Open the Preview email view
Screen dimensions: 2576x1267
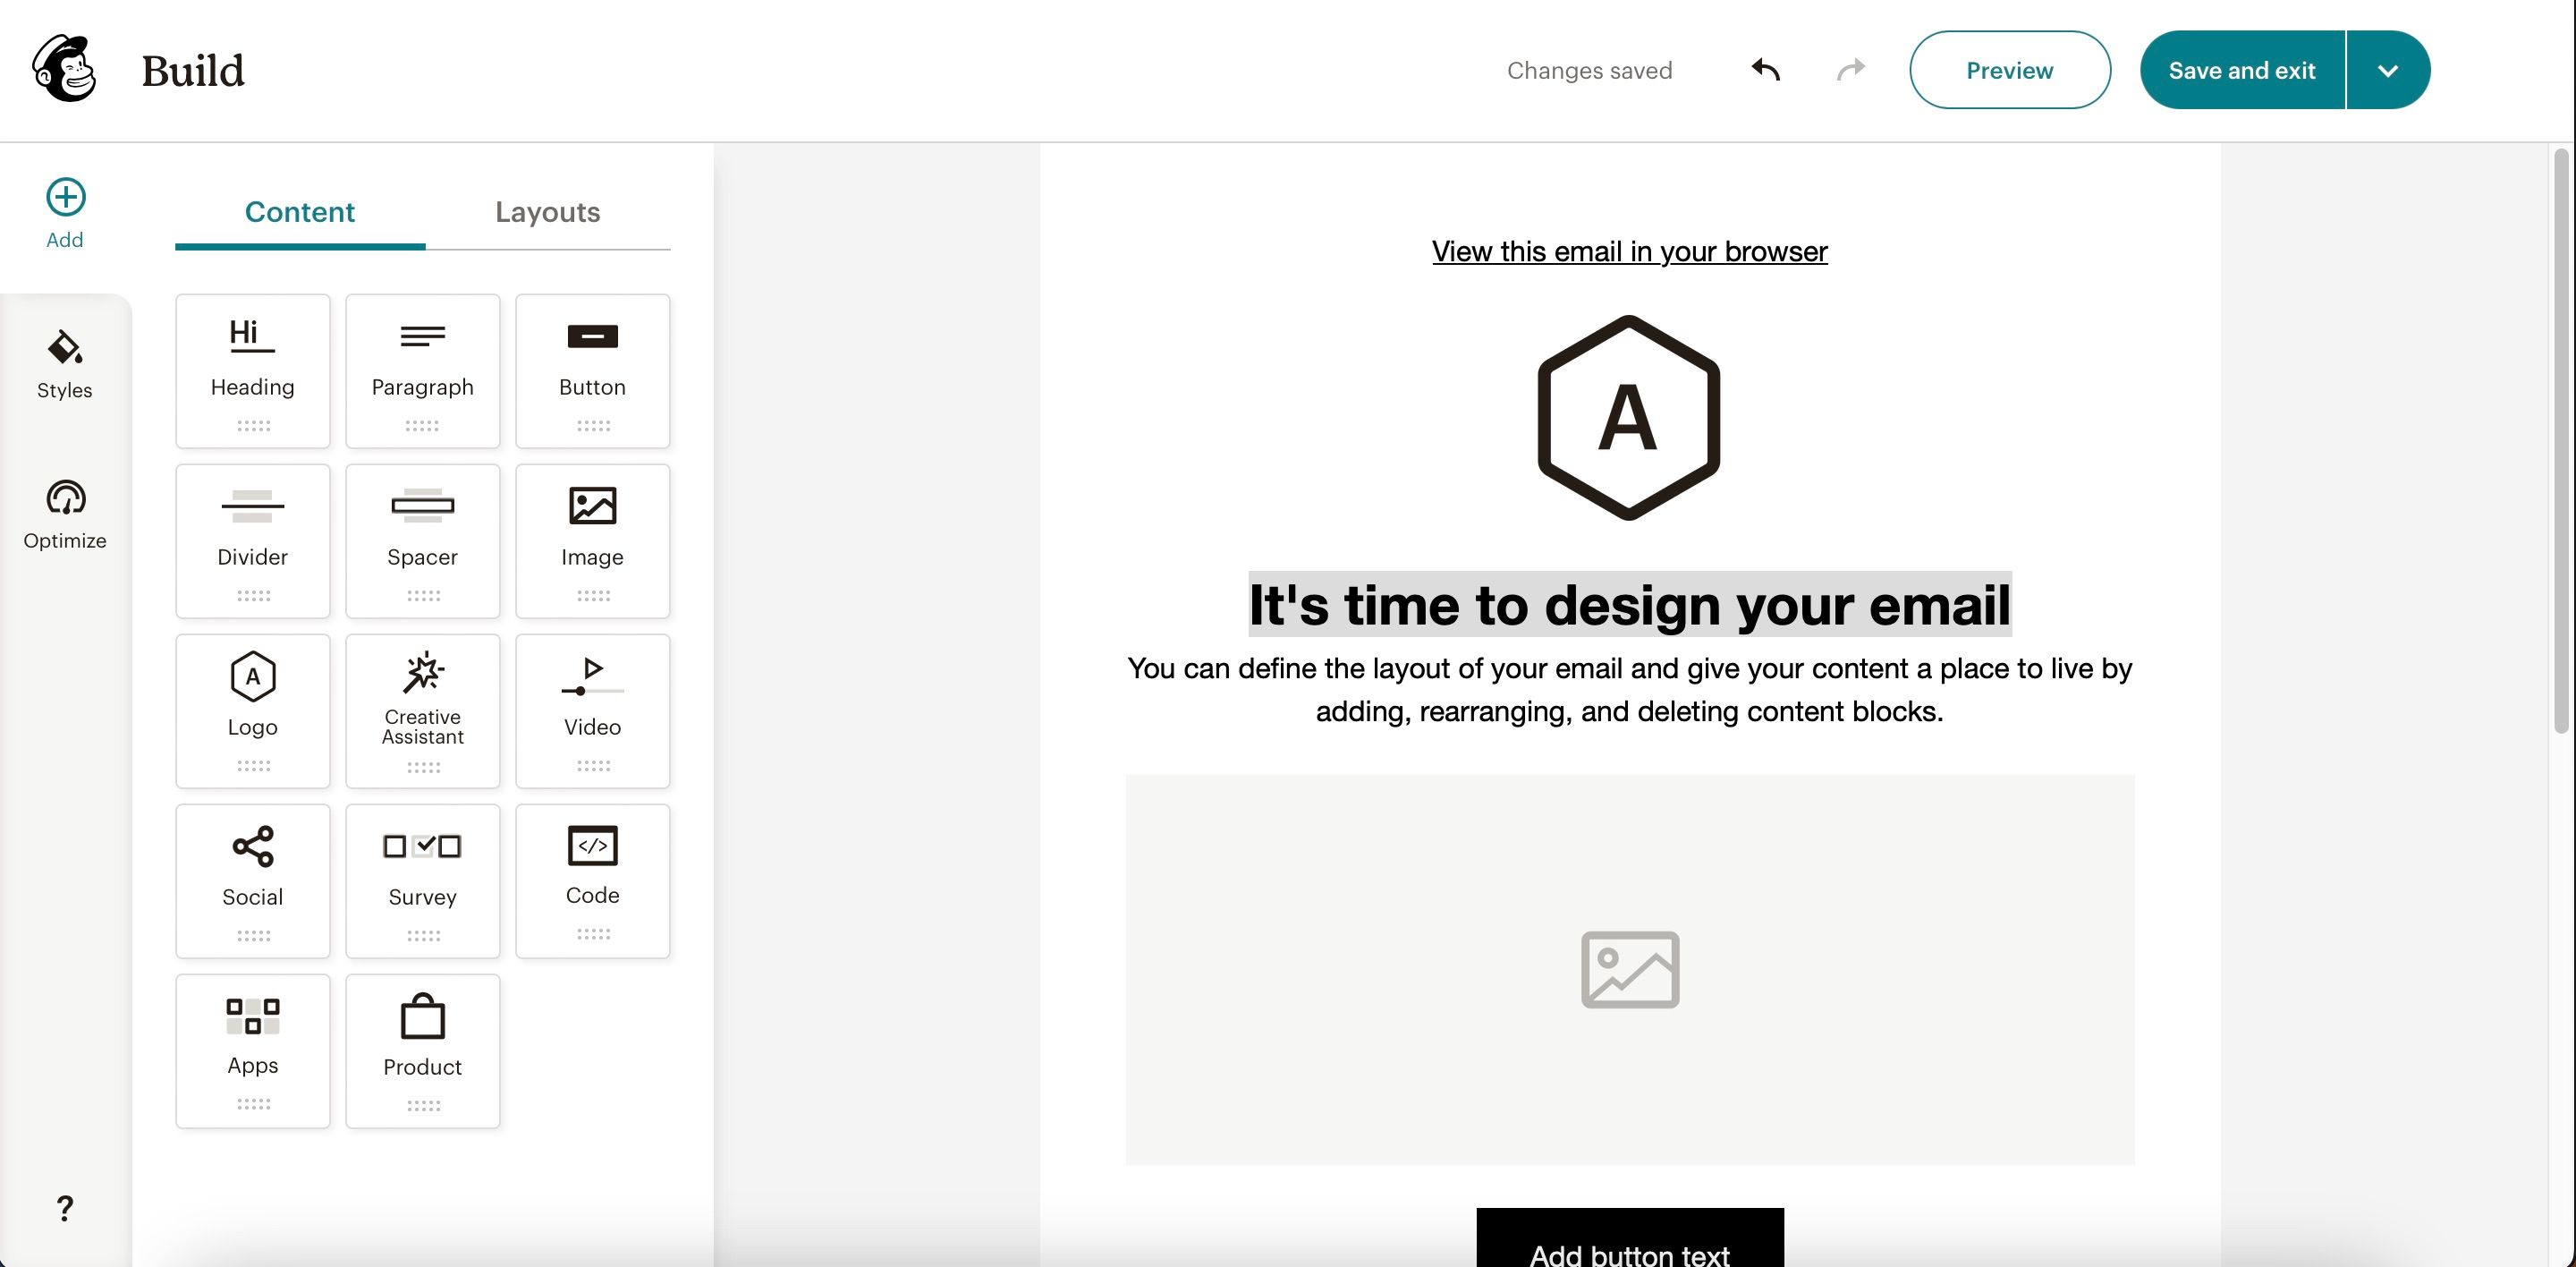(x=2009, y=69)
